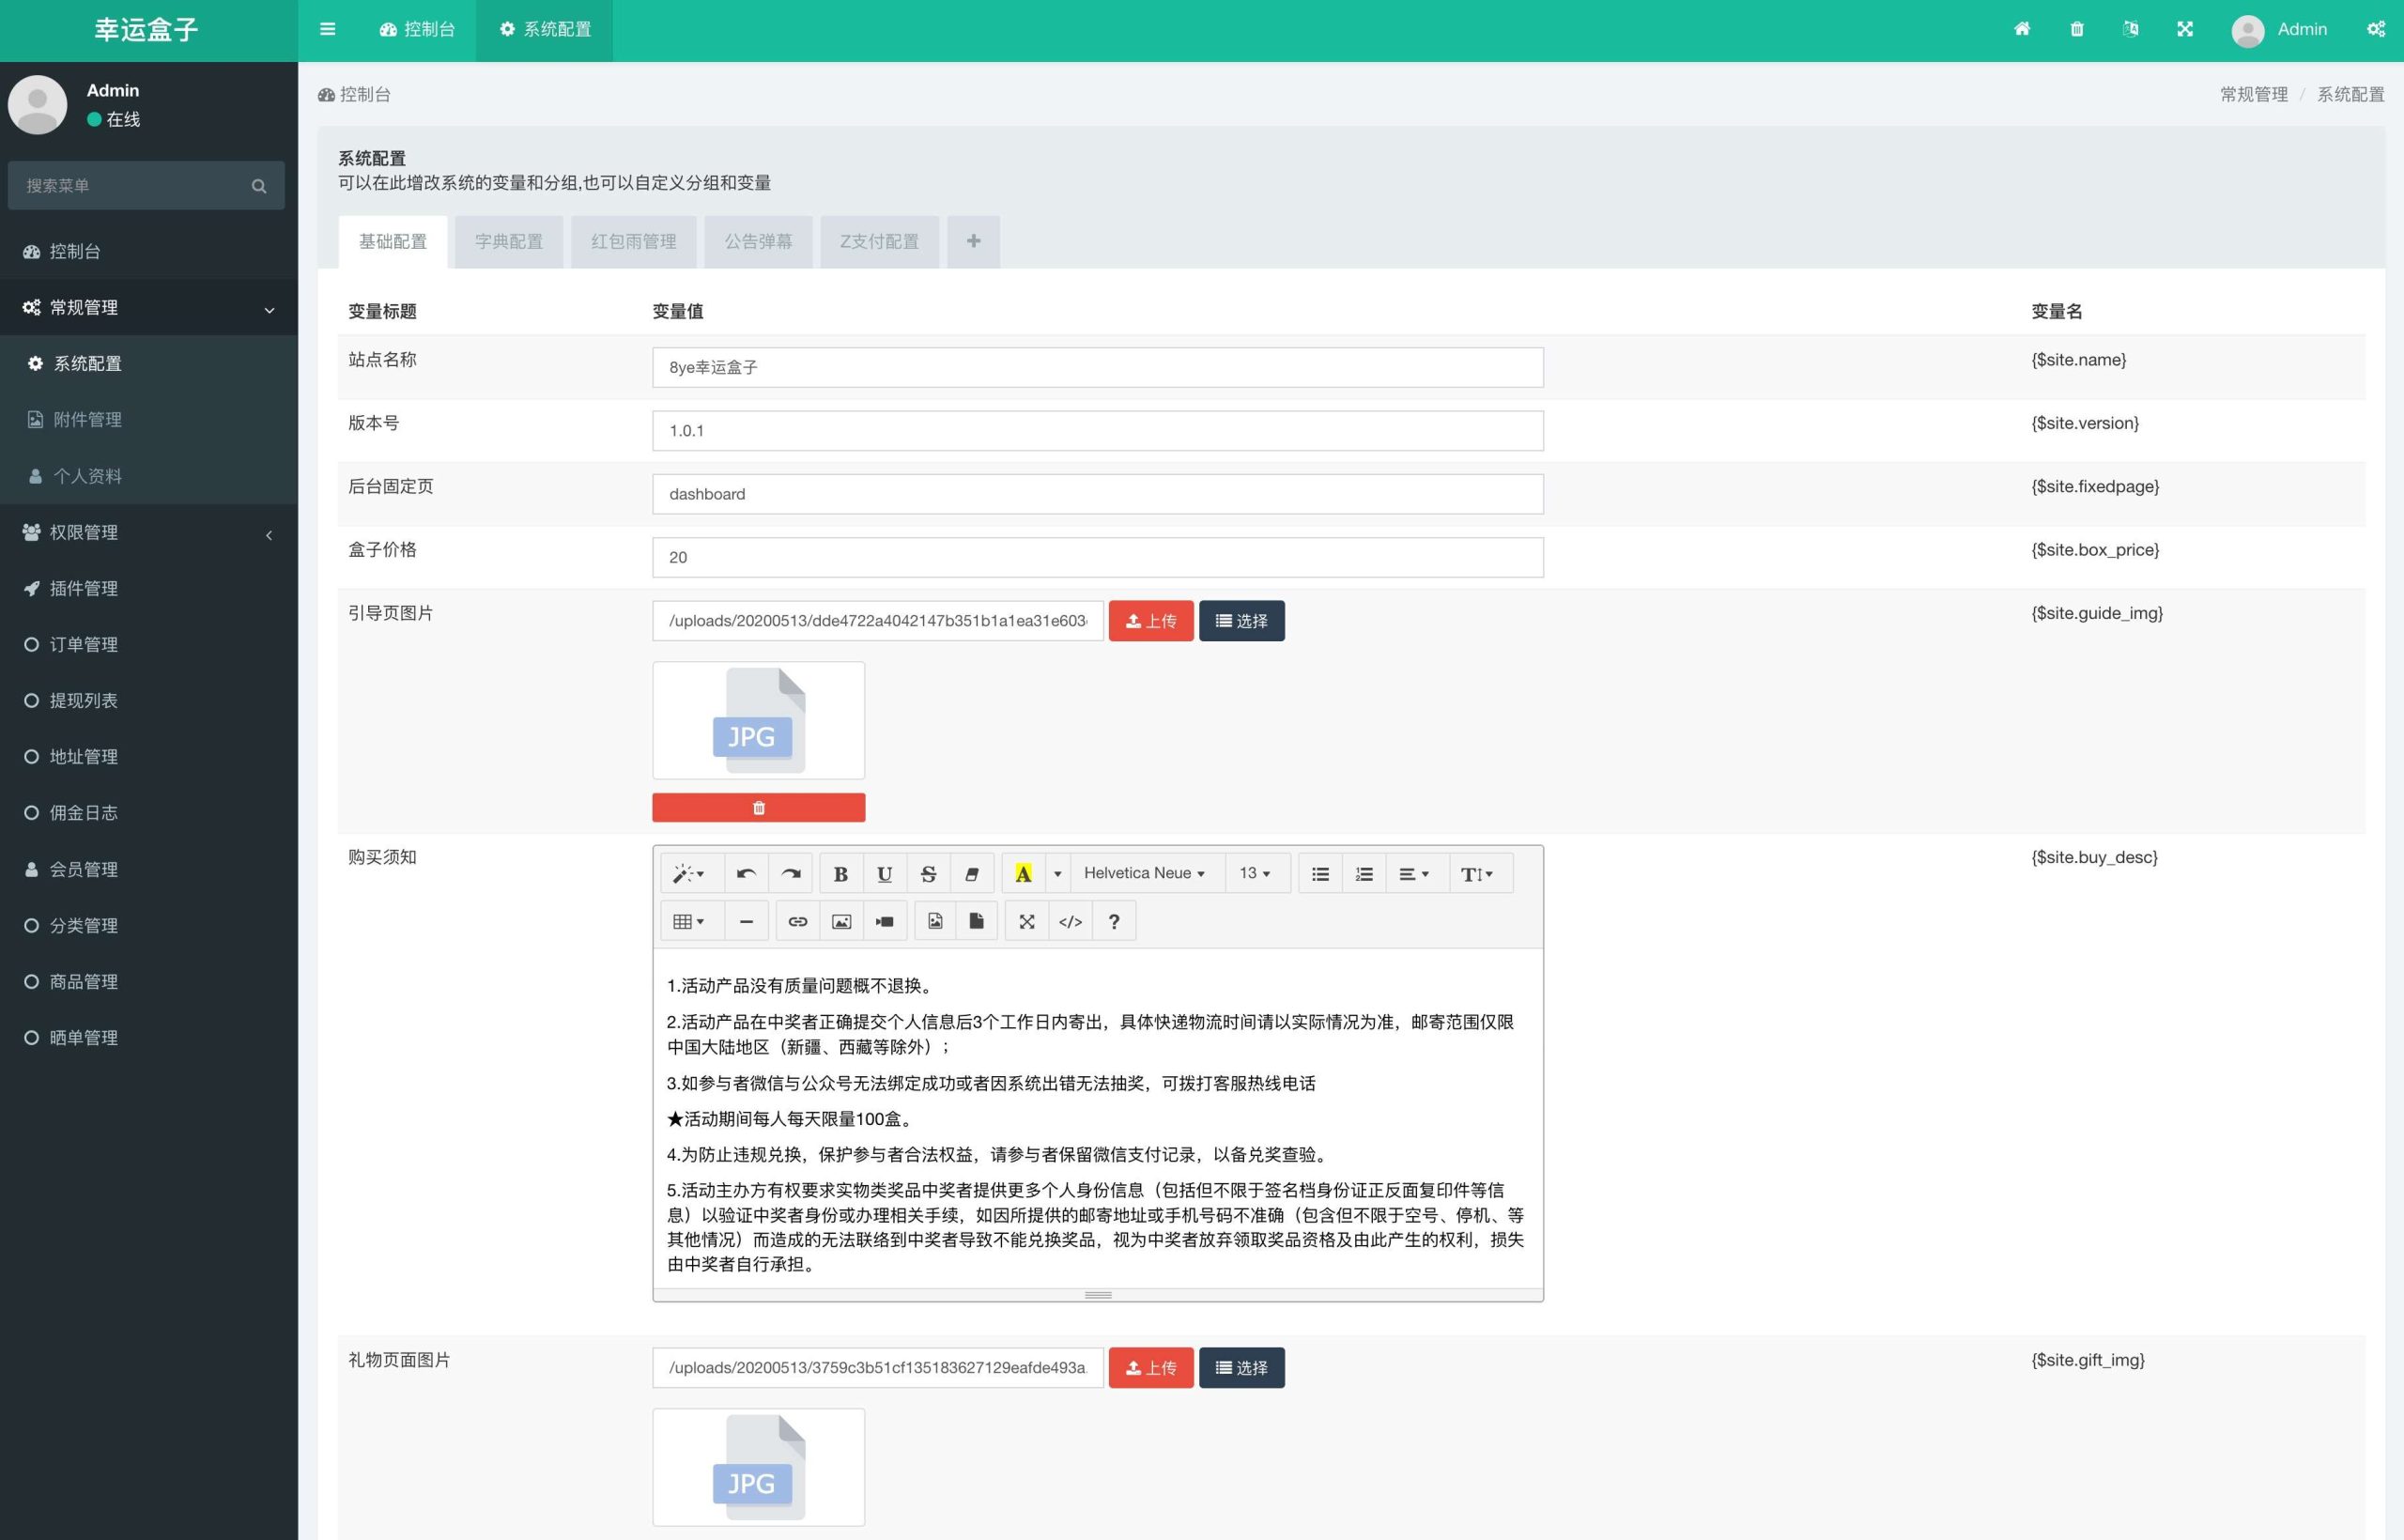Screen dimensions: 2404x1540
Task: Open the home page icon in top bar
Action: pyautogui.click(x=2021, y=29)
